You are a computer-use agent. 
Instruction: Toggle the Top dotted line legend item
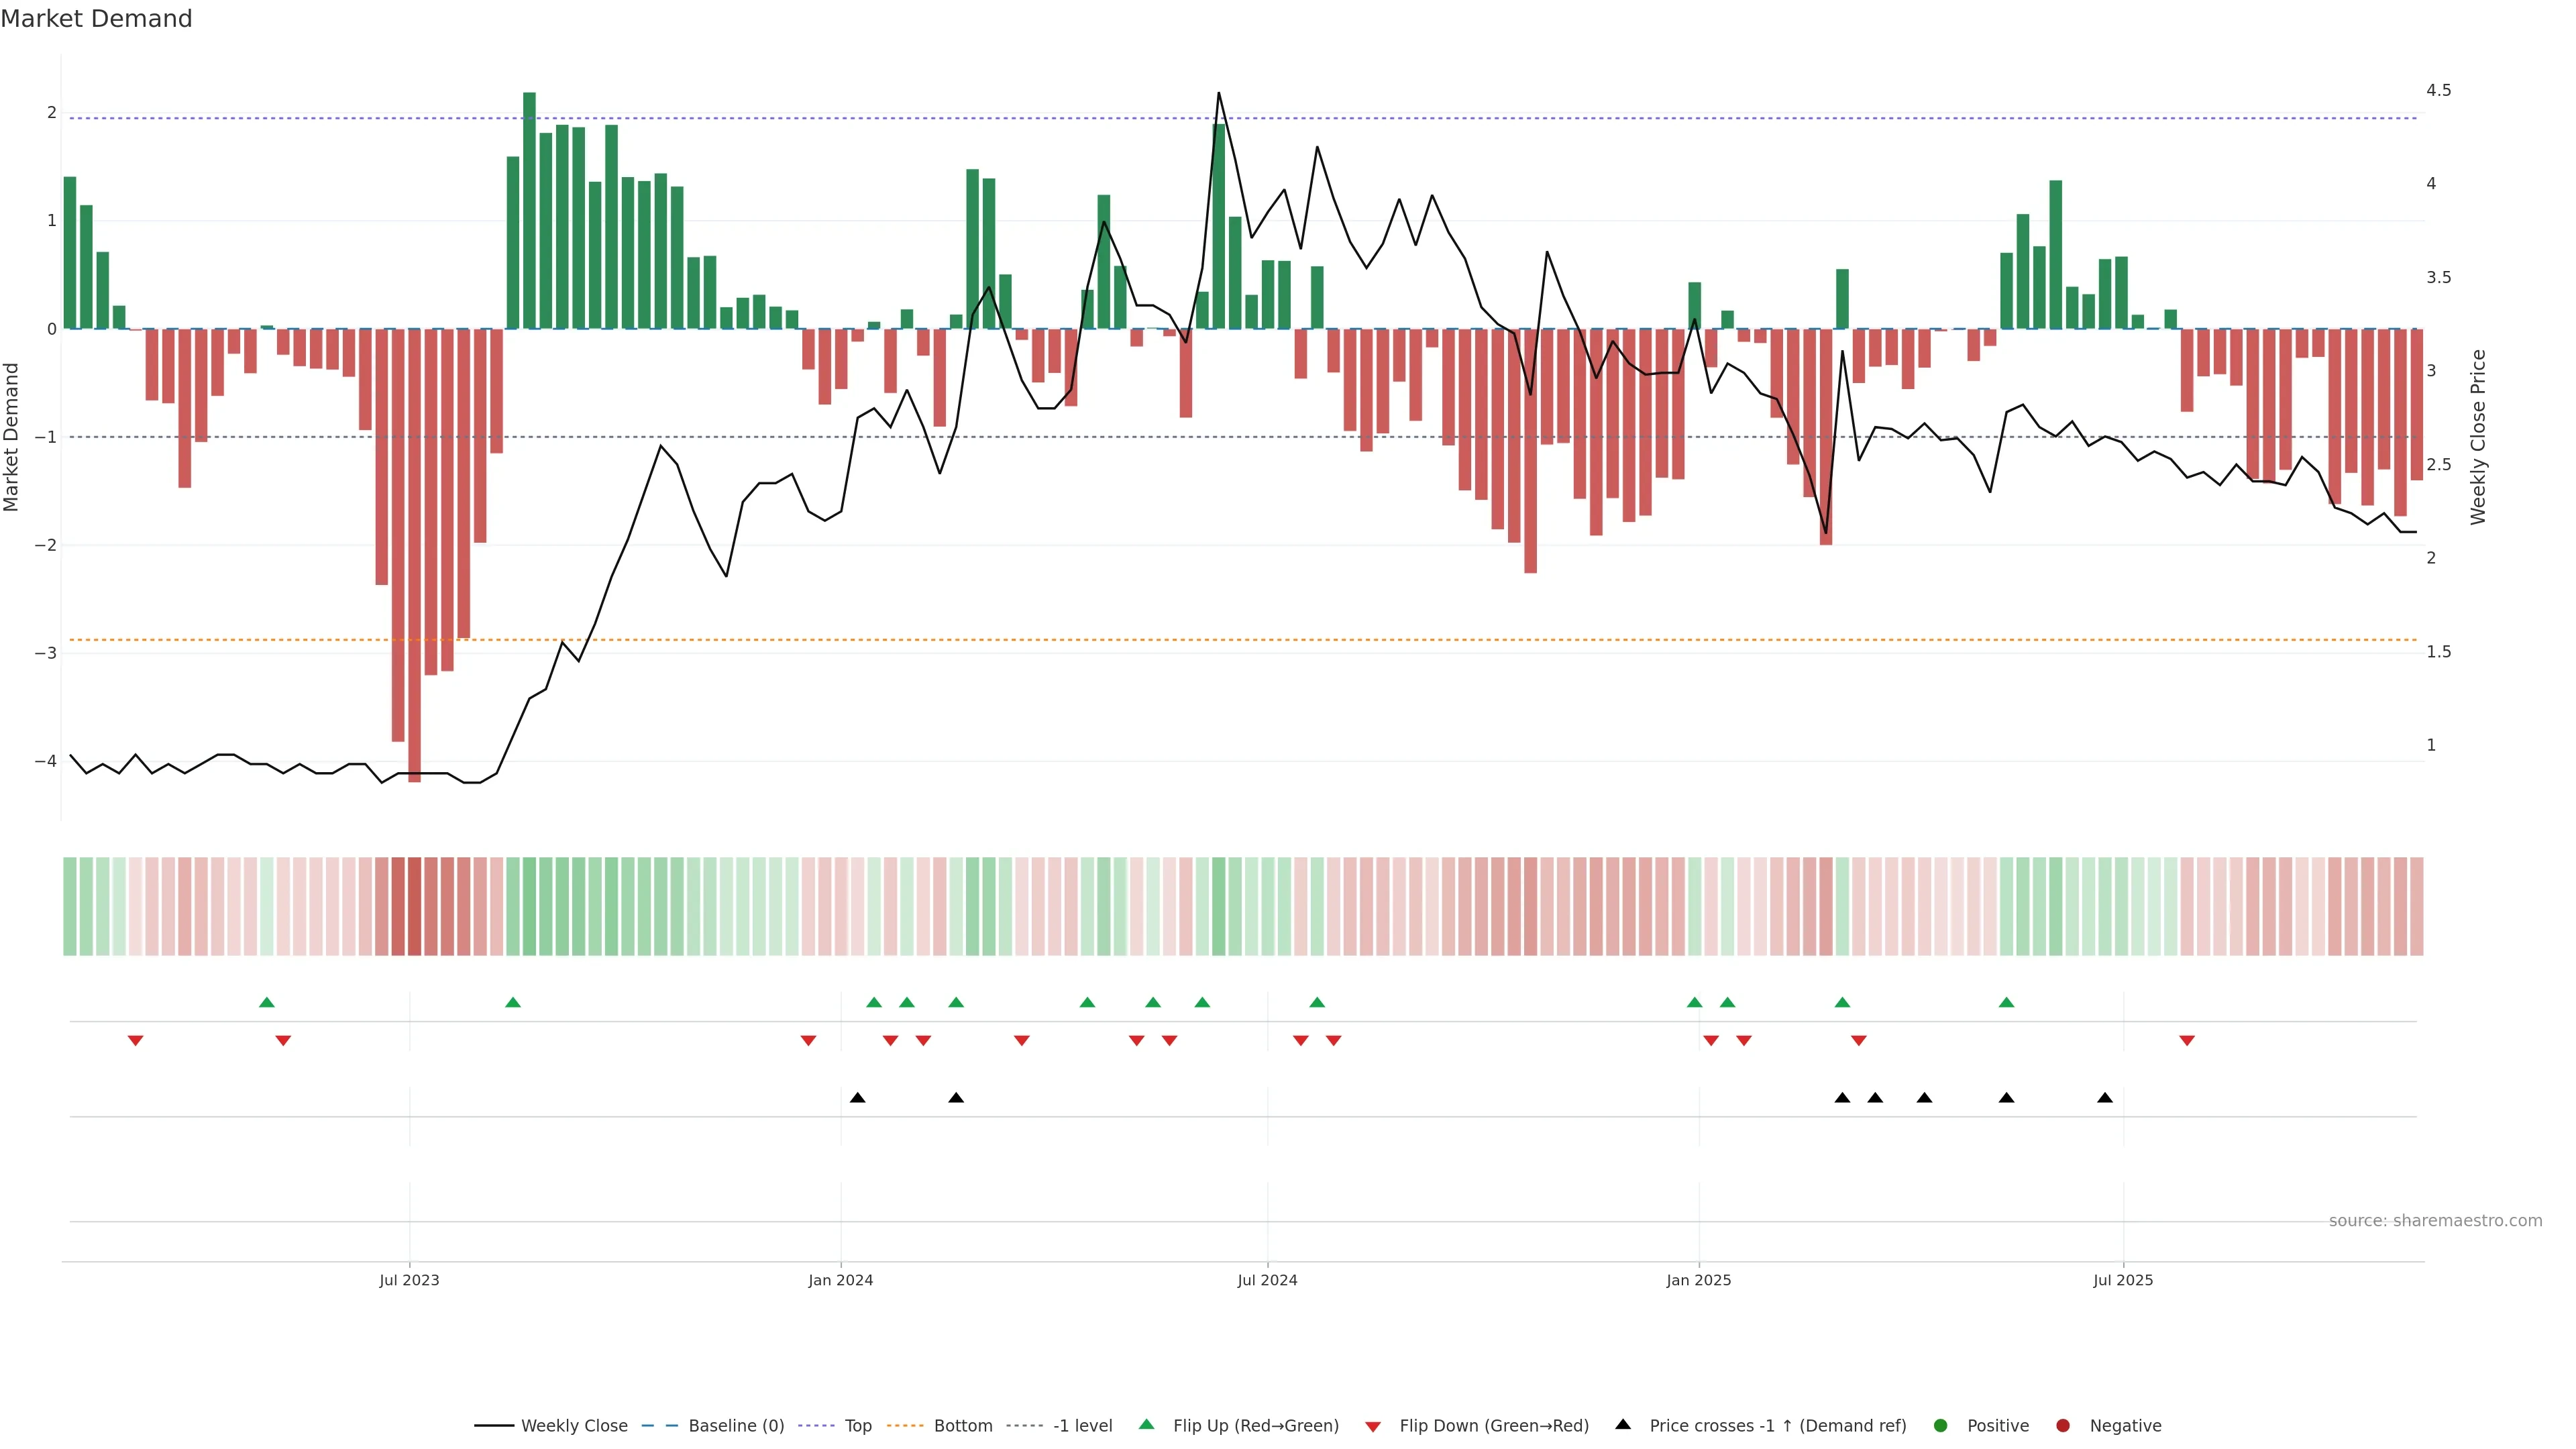click(x=857, y=1425)
